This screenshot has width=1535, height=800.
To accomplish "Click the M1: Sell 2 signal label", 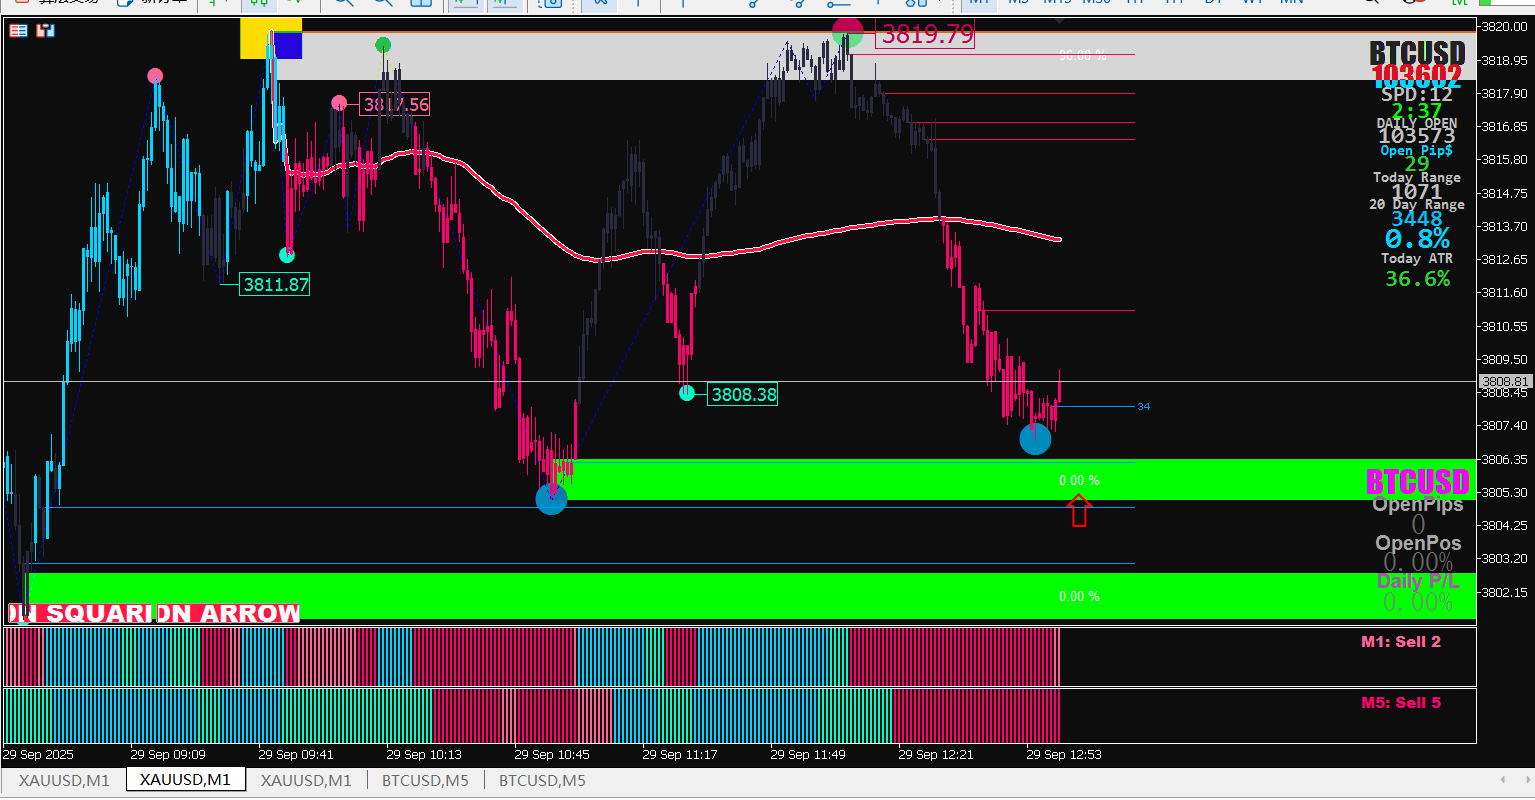I will pyautogui.click(x=1401, y=642).
